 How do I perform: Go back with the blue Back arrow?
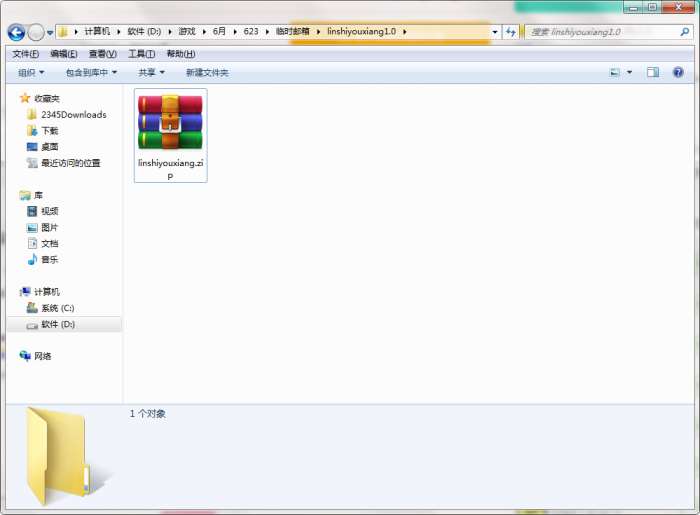point(17,32)
